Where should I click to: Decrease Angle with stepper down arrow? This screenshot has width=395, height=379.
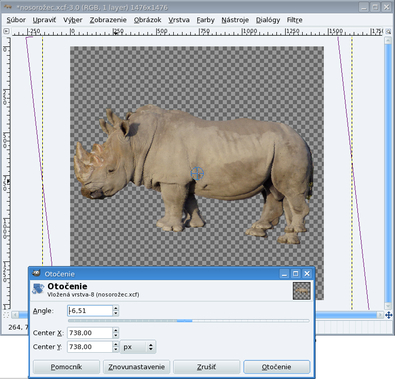116,313
